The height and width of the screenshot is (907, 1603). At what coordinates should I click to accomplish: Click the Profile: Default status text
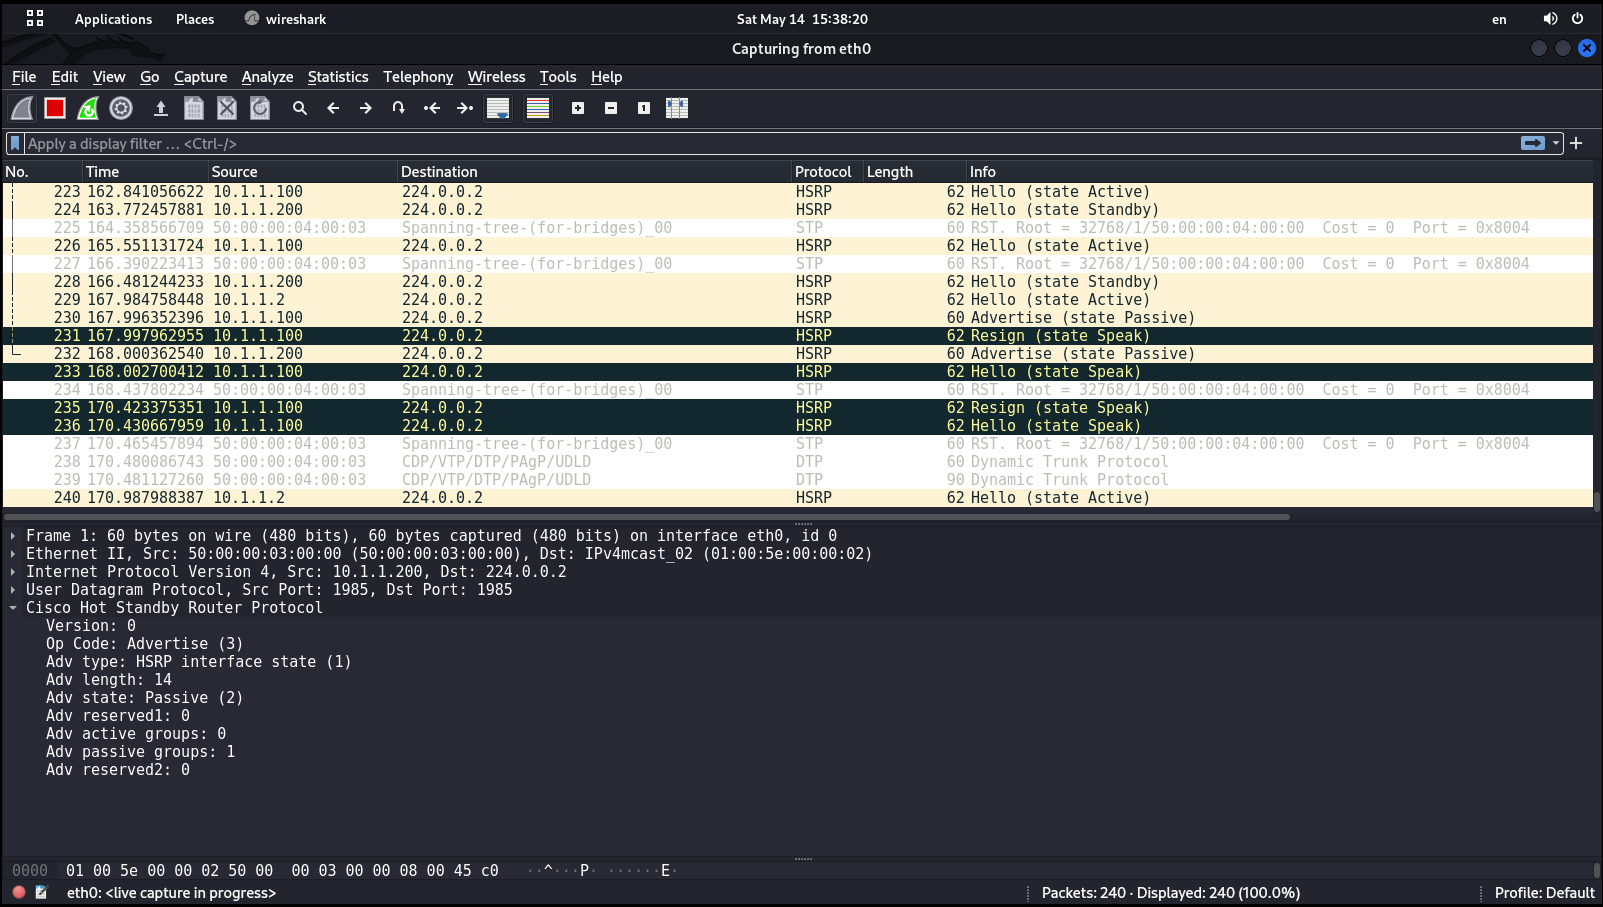1543,893
